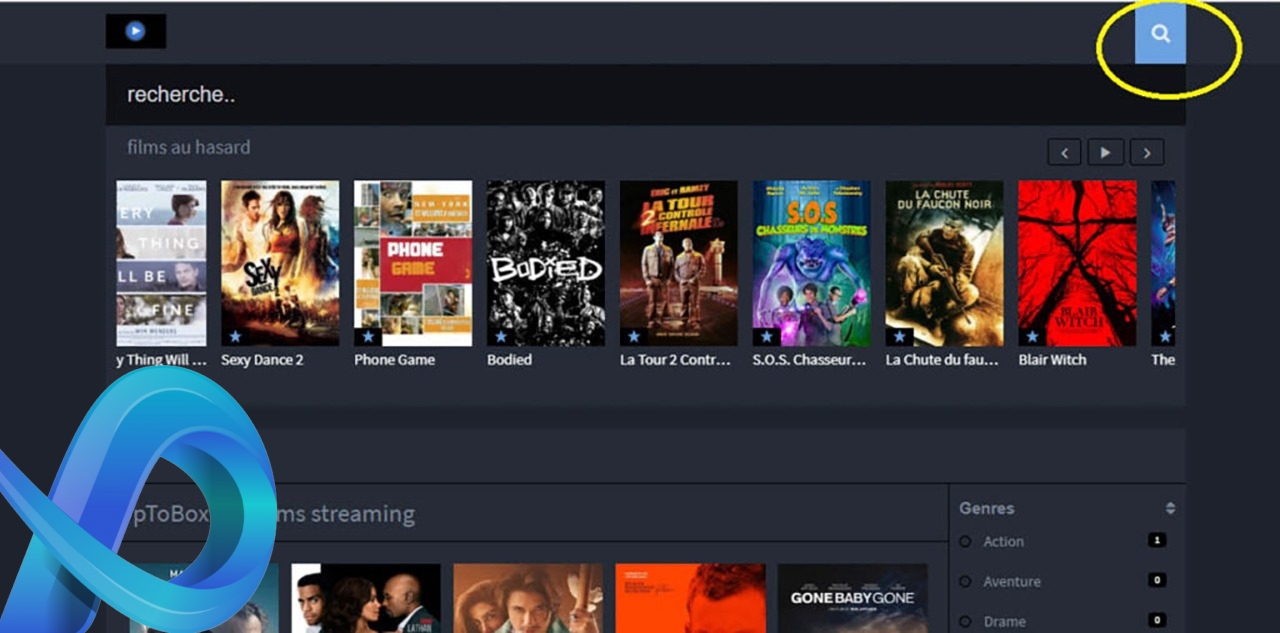Click the 'films au hasard' heading
Image resolution: width=1280 pixels, height=633 pixels.
click(x=188, y=147)
